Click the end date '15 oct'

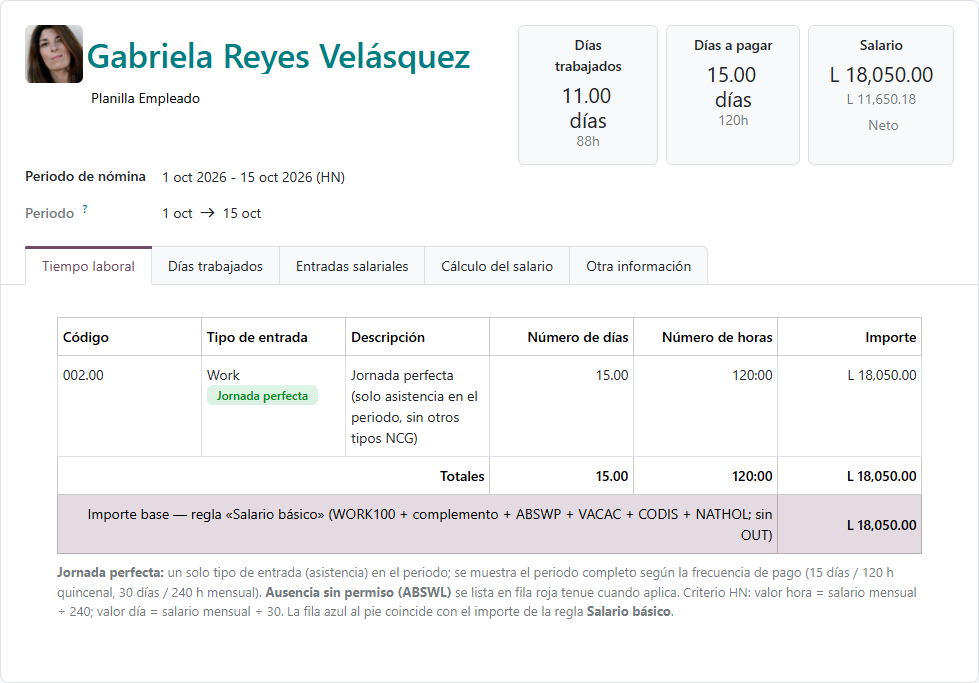tap(242, 214)
